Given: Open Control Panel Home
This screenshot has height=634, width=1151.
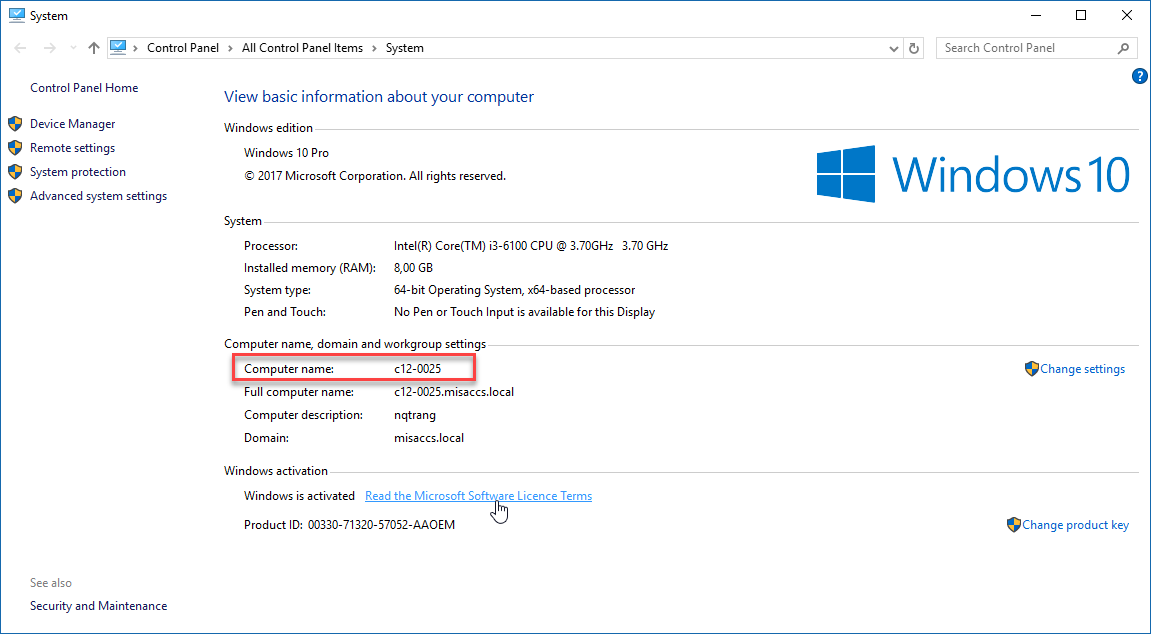Looking at the screenshot, I should point(84,88).
